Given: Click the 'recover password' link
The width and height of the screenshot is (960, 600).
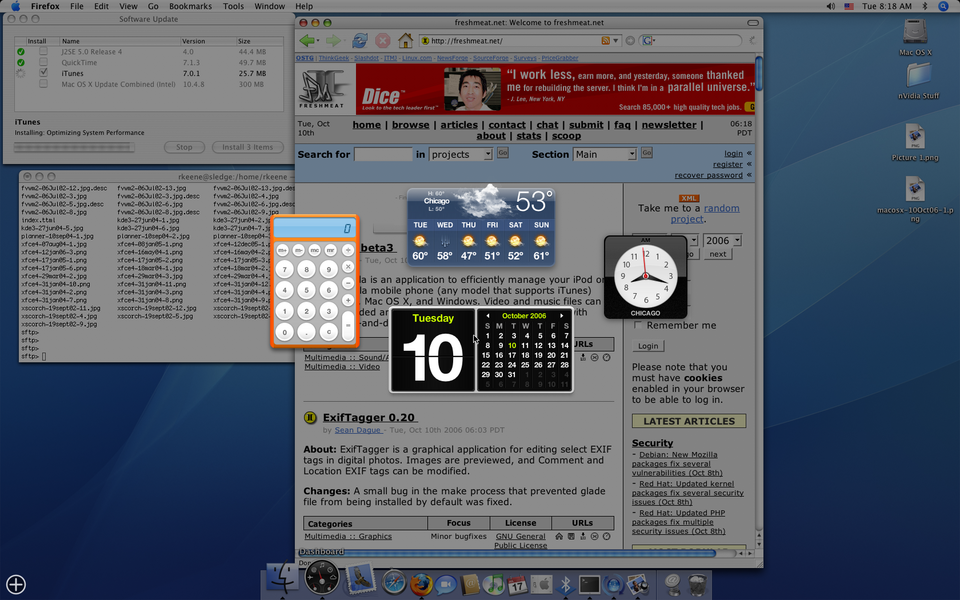Looking at the screenshot, I should pyautogui.click(x=708, y=175).
